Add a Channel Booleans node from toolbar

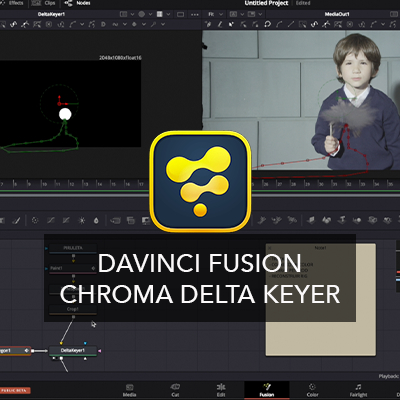[x=131, y=220]
